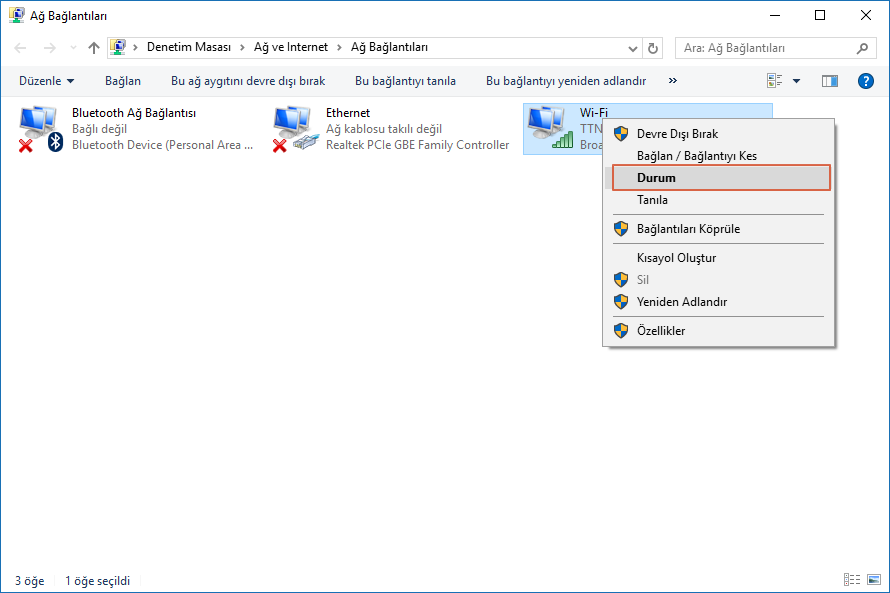Viewport: 890px width, 593px height.
Task: Open the Düzenle dropdown menu
Action: click(x=45, y=81)
